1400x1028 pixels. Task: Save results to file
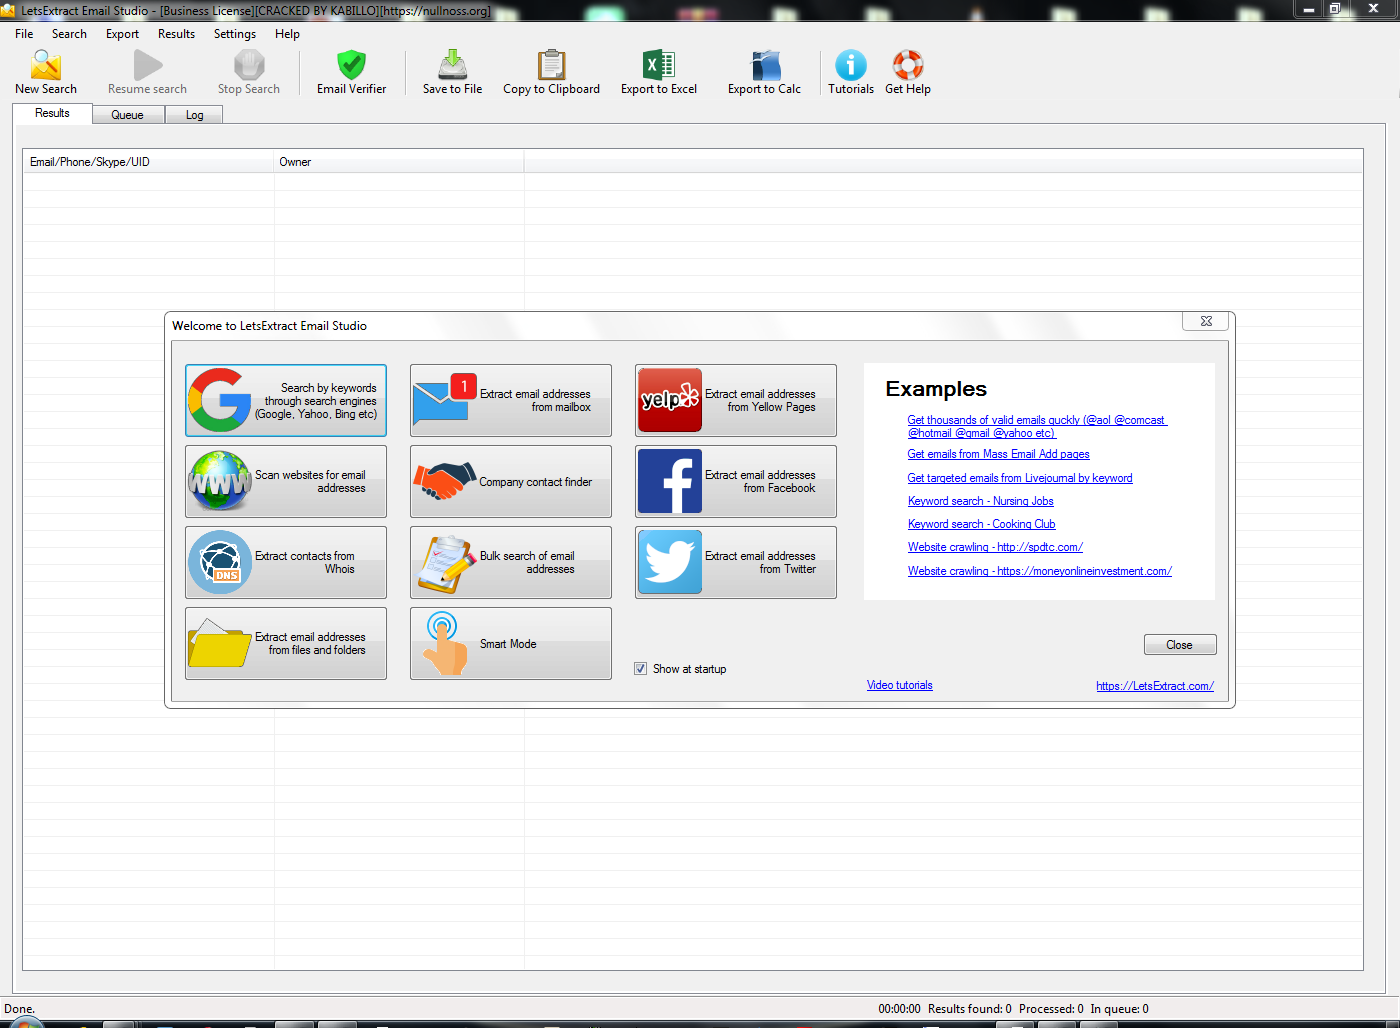coord(452,70)
